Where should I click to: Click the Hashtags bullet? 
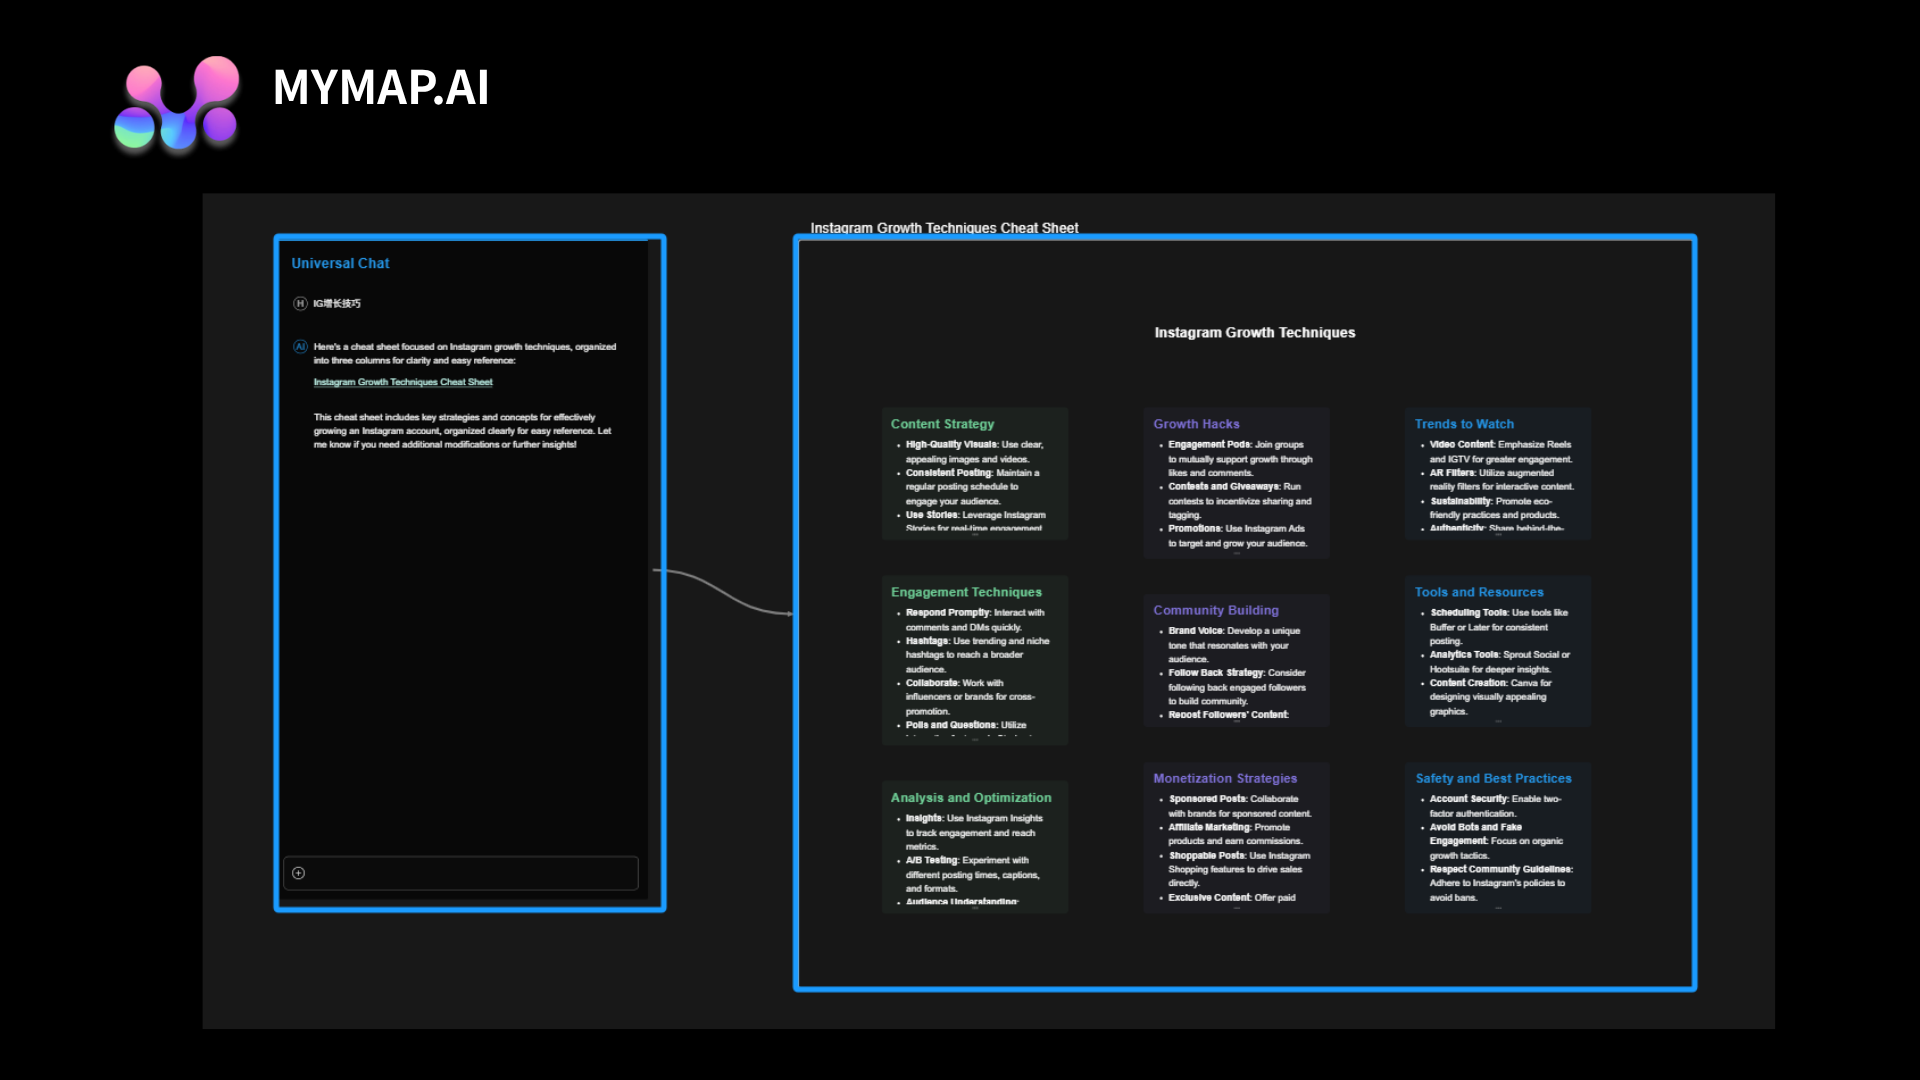tap(977, 655)
